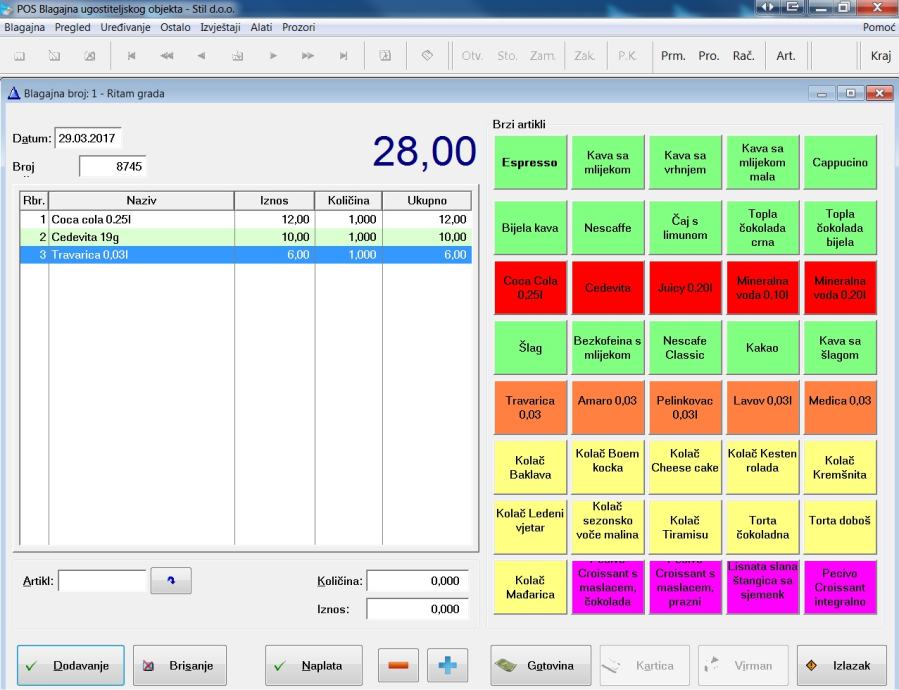
Task: Pay with Gotovina cash button
Action: point(541,665)
